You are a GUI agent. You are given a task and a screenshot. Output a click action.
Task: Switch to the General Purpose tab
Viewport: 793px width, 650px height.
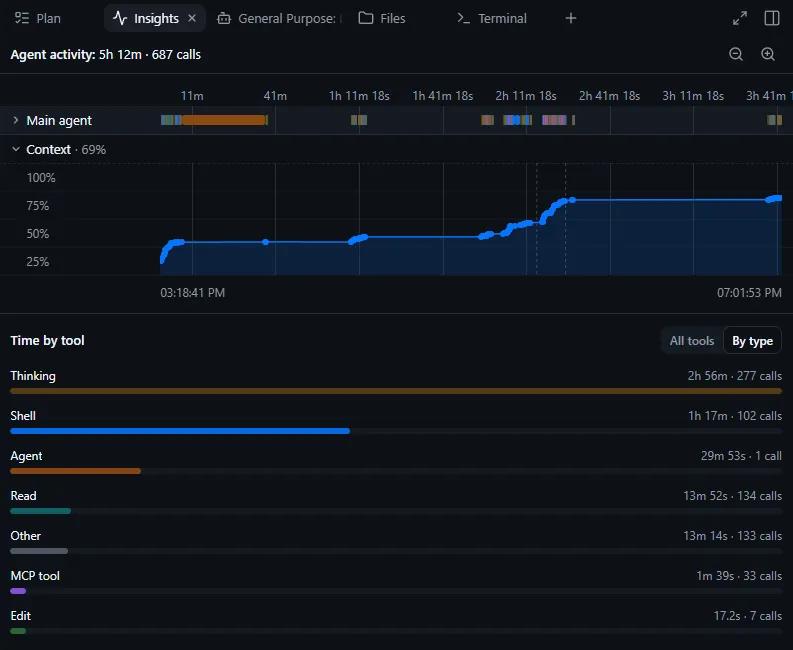(279, 19)
